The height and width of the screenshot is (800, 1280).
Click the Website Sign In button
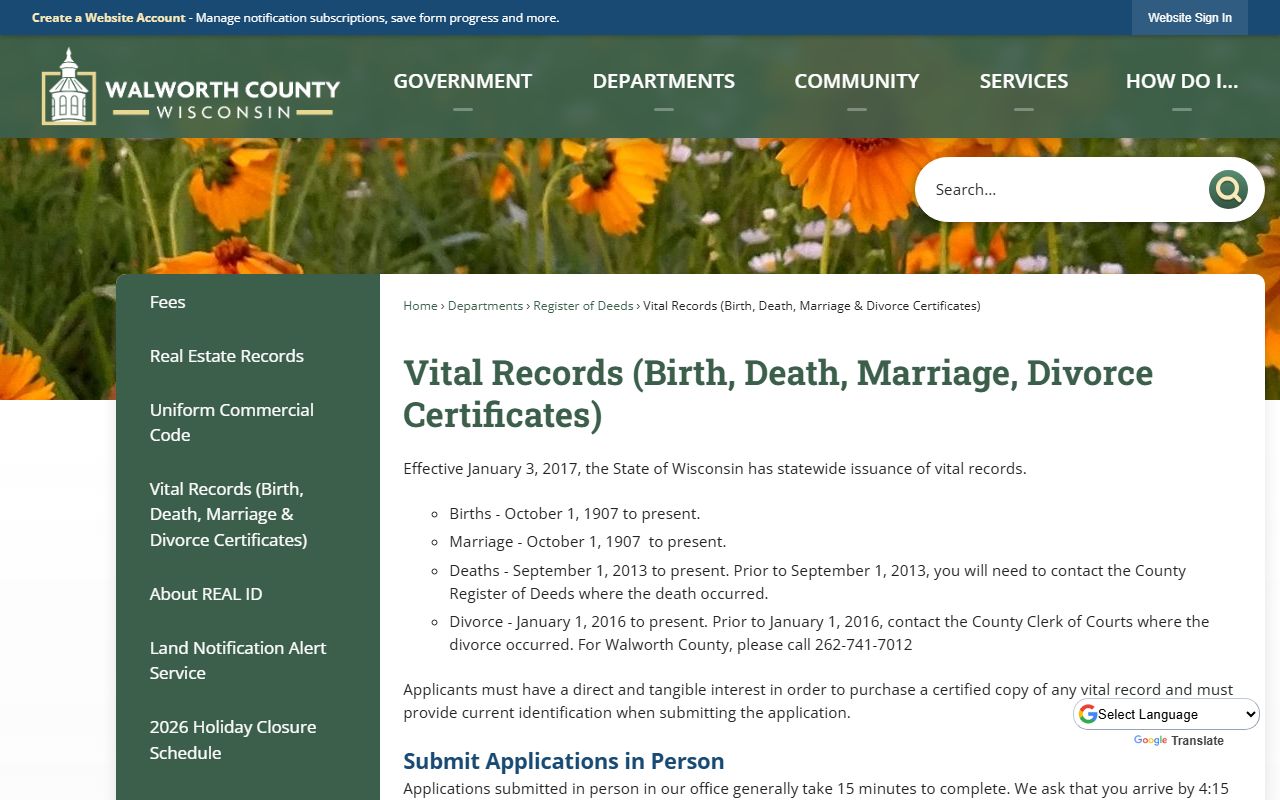(x=1189, y=18)
